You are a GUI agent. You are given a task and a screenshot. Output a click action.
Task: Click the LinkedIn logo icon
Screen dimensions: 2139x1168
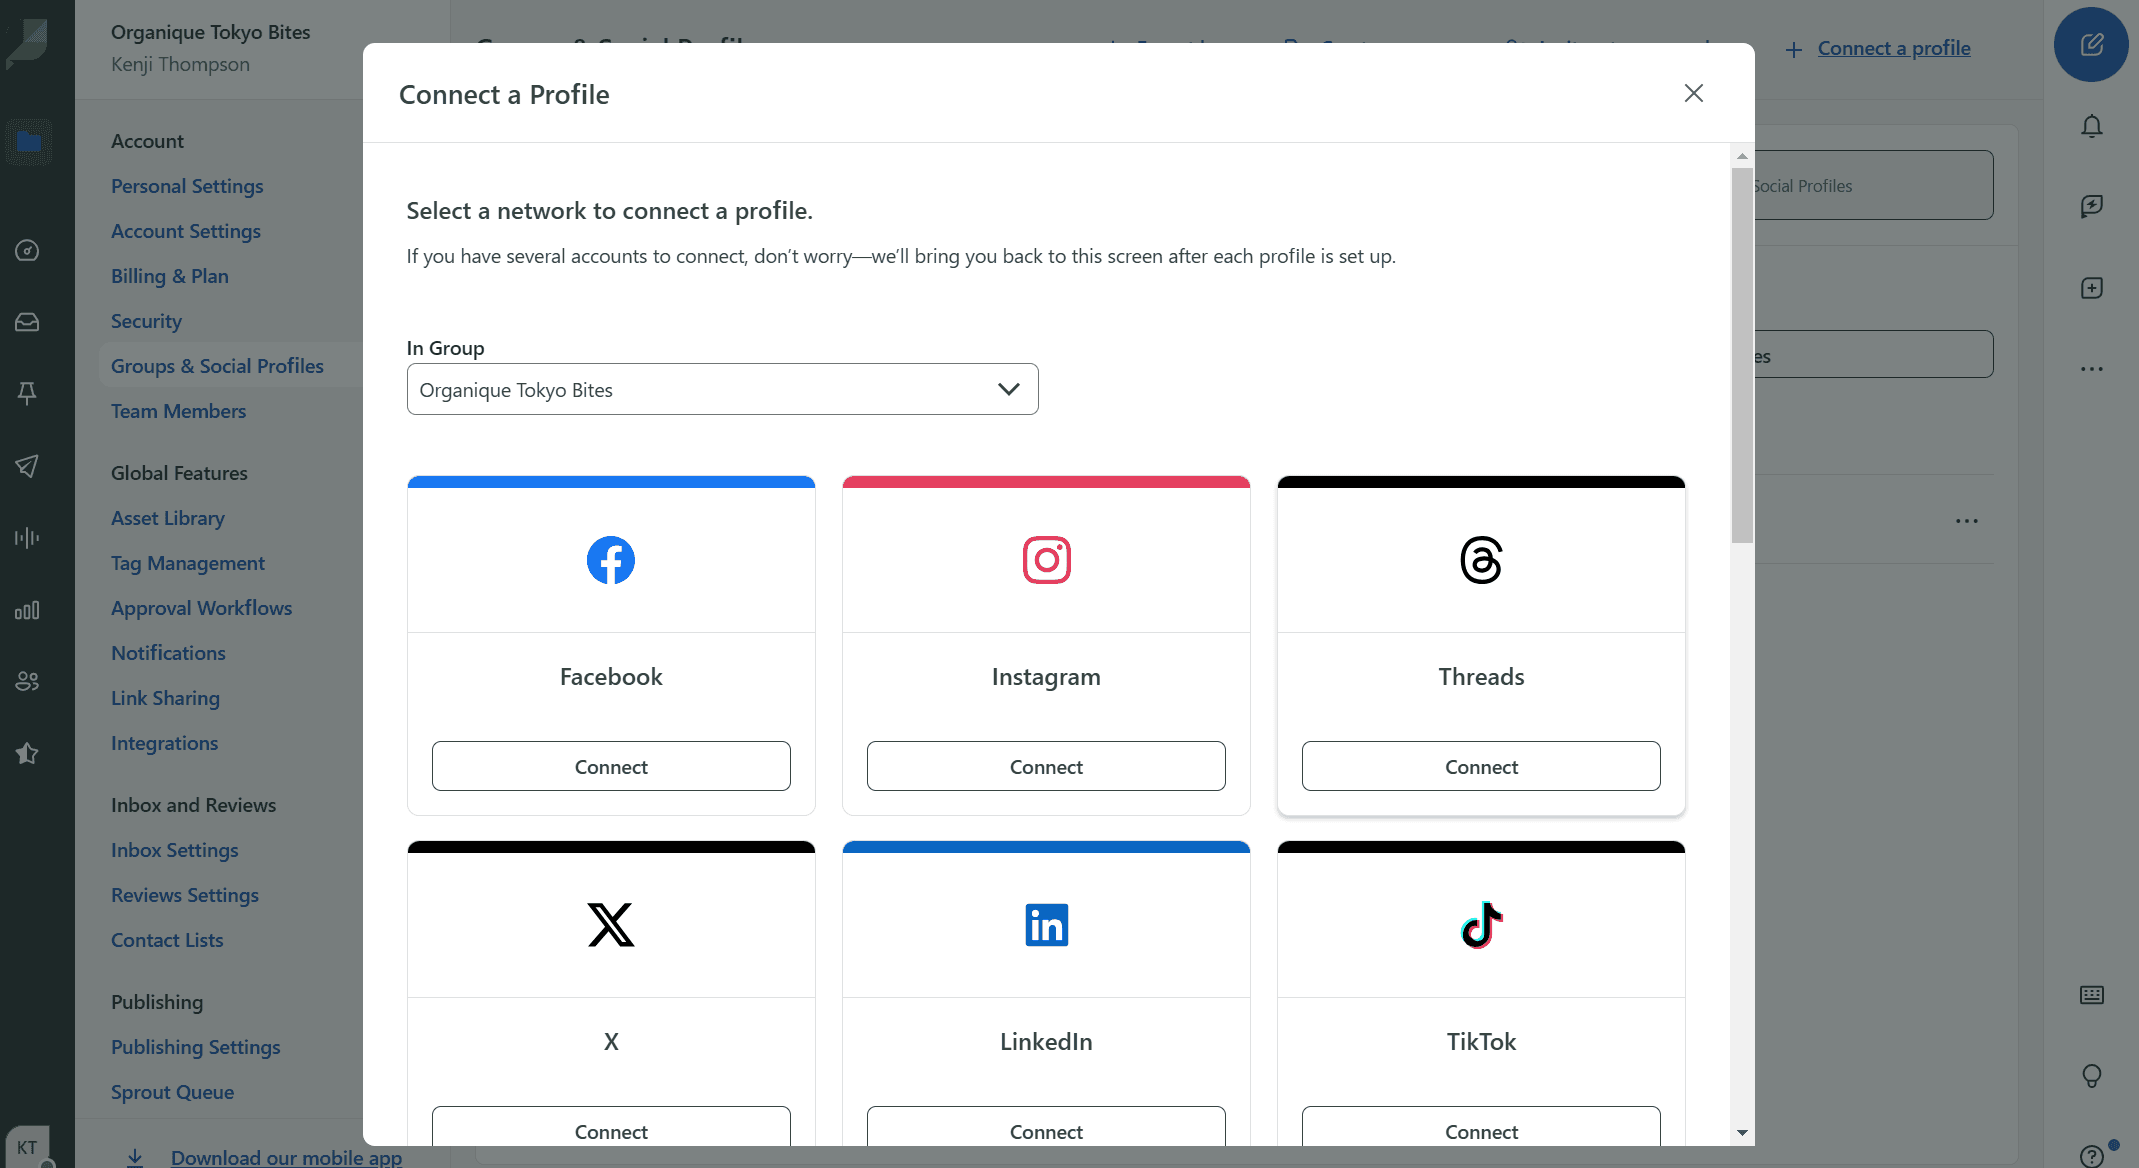coord(1046,925)
